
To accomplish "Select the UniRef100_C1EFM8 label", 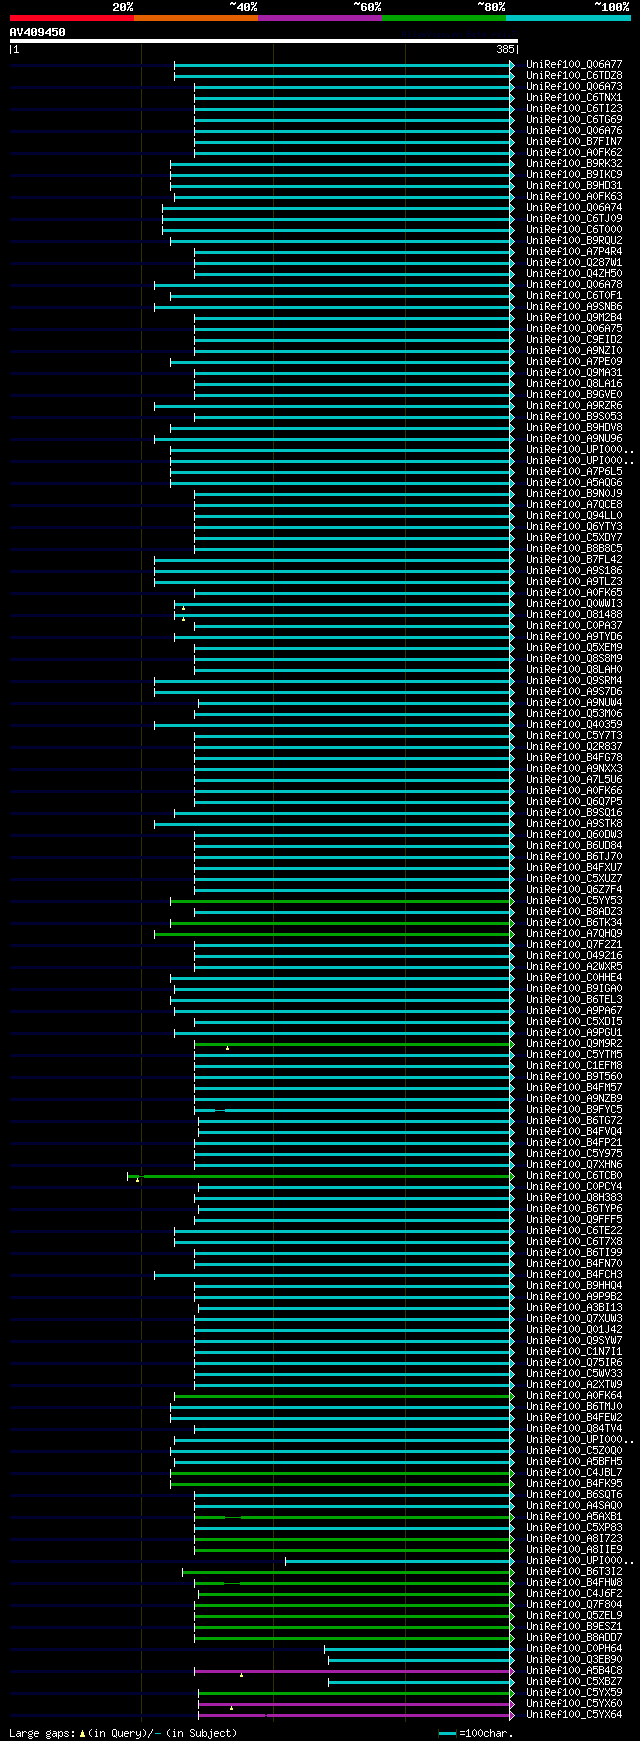I will 574,1065.
